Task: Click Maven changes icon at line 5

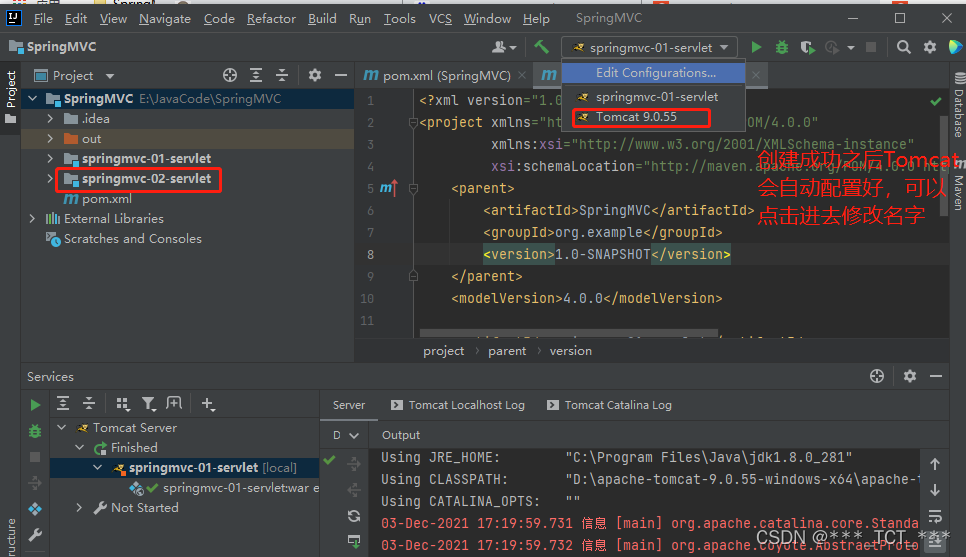Action: point(389,188)
